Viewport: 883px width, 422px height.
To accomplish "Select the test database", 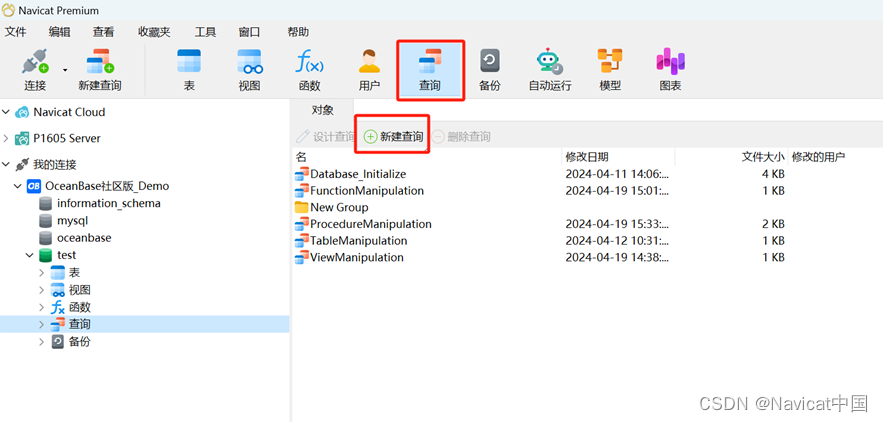I will click(66, 255).
